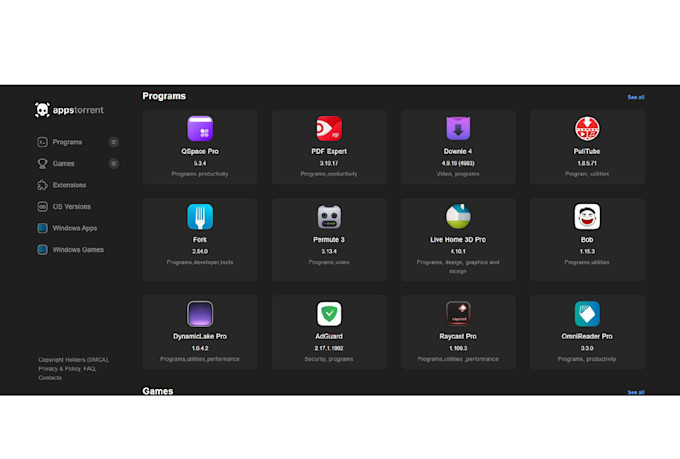Click the Games trophy icon
Viewport: 680px width, 459px height.
pos(42,164)
